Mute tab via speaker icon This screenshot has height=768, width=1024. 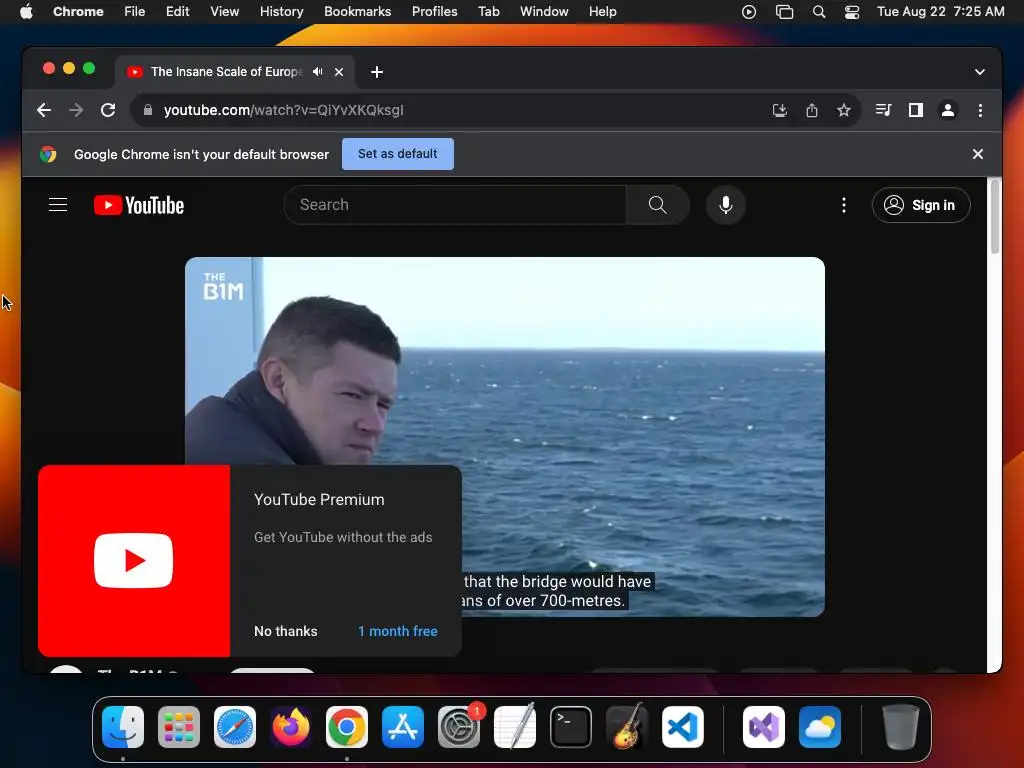point(317,72)
